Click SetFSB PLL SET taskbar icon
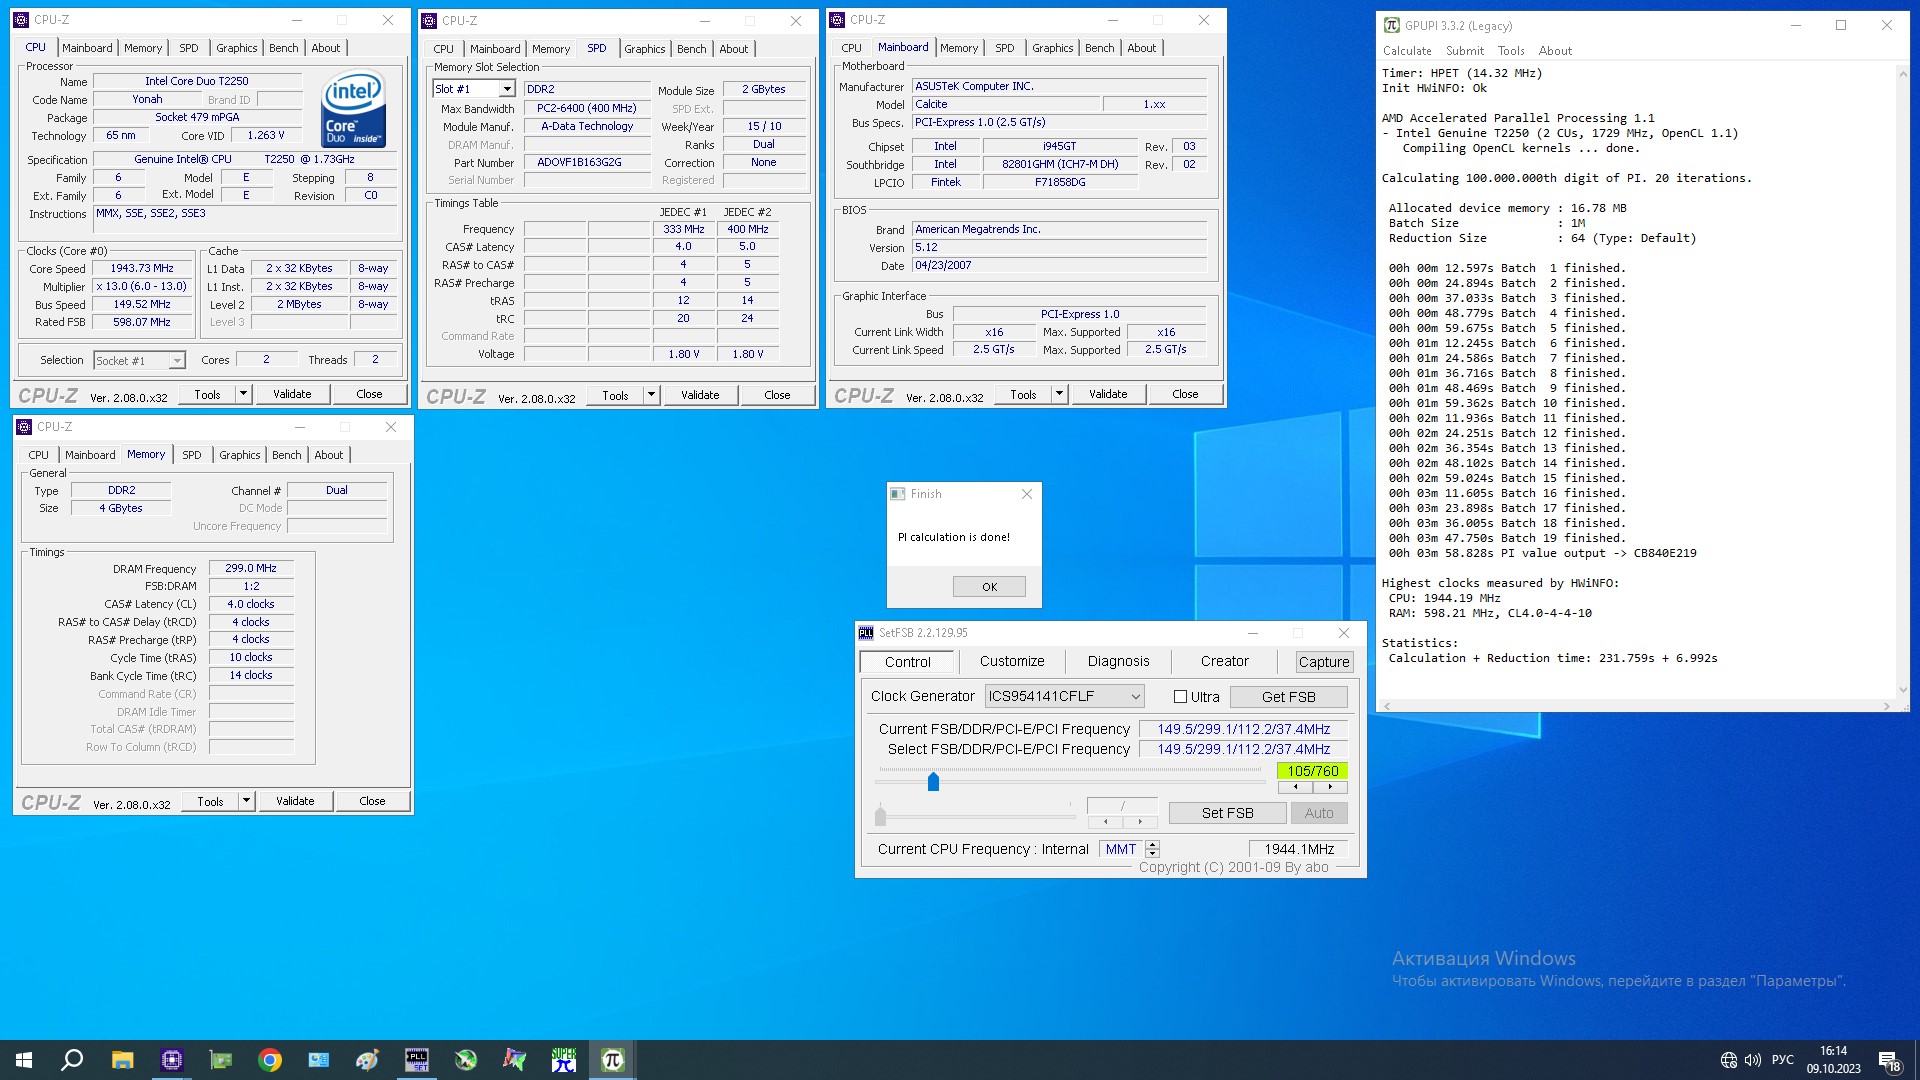1920x1080 pixels. pos(416,1060)
